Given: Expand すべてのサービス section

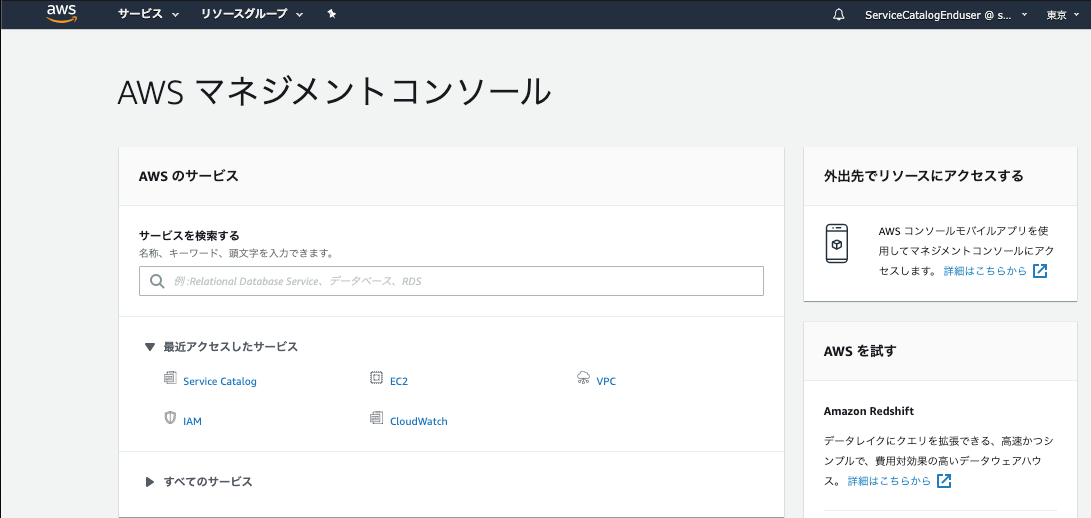Looking at the screenshot, I should pos(198,481).
